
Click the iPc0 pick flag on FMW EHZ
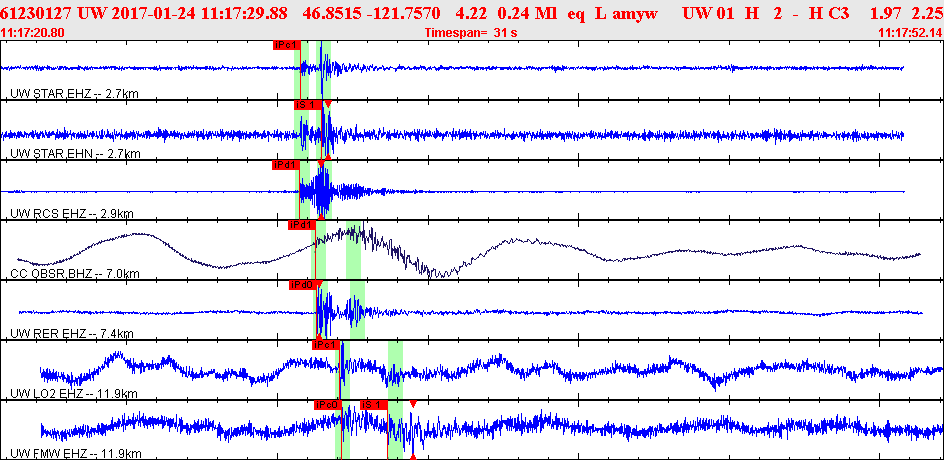coord(328,405)
